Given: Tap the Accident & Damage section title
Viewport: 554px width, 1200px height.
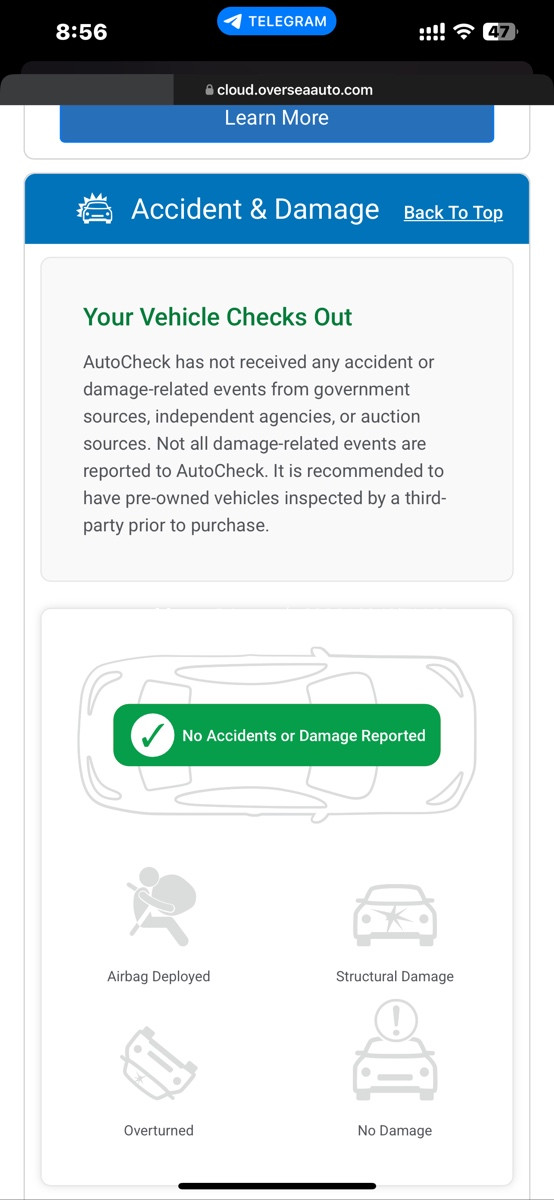Looking at the screenshot, I should click(255, 209).
